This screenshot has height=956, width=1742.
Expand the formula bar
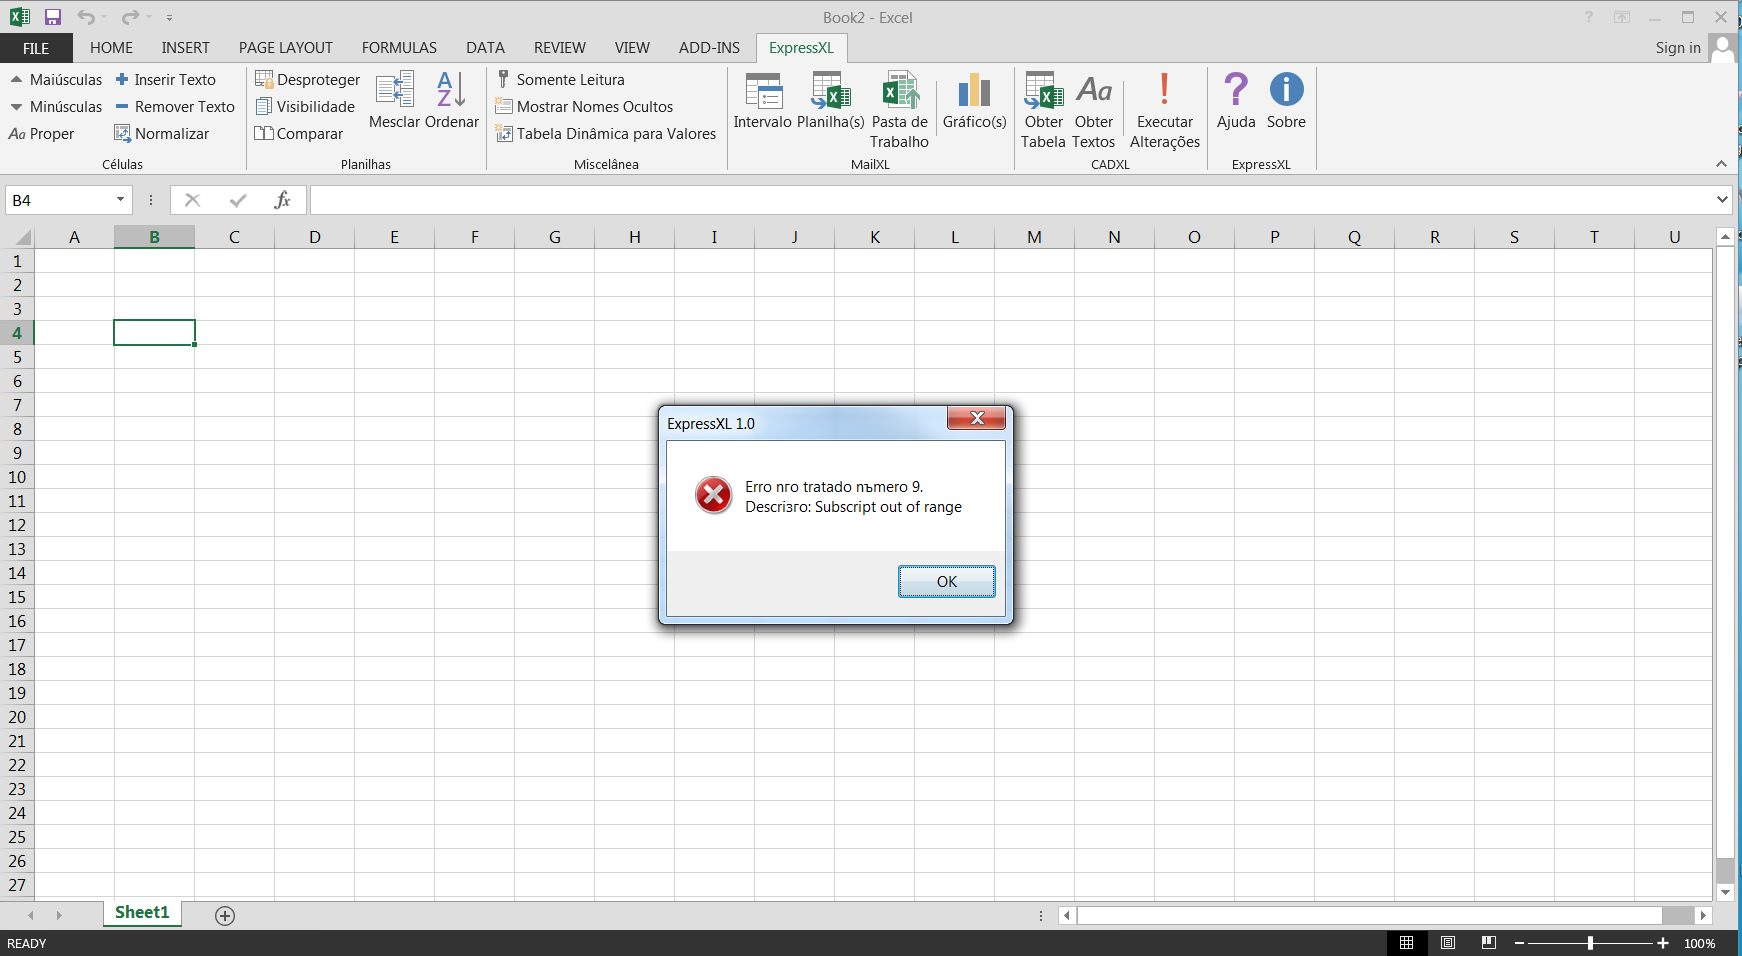tap(1722, 200)
